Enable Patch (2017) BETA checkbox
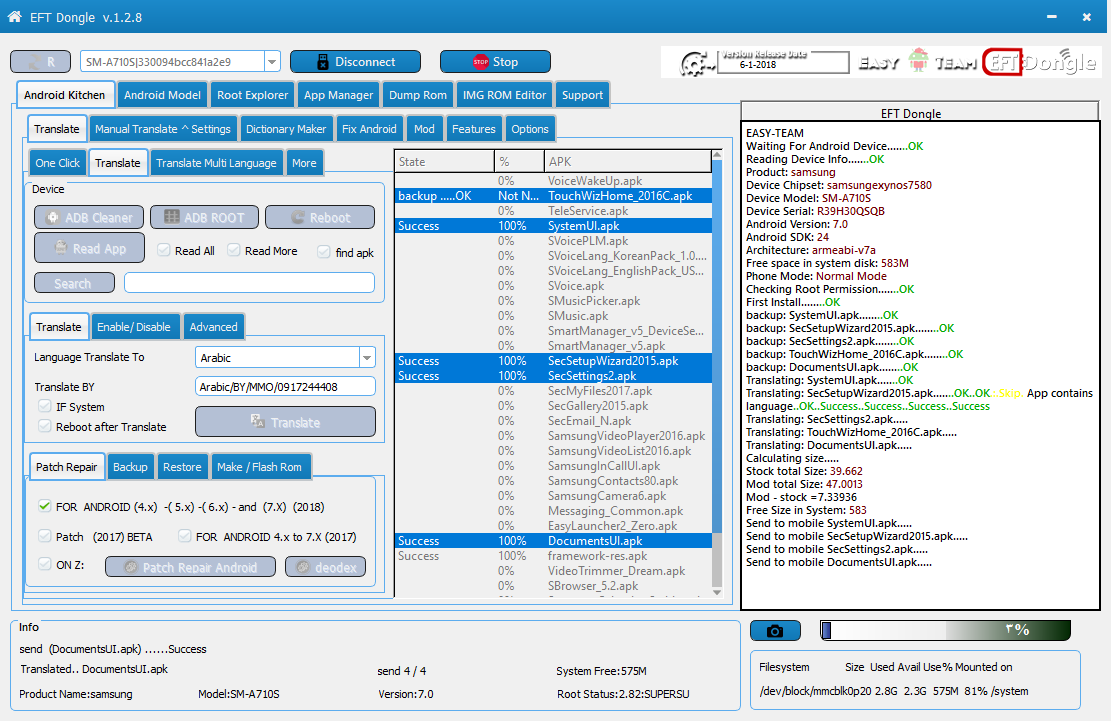 pos(45,535)
